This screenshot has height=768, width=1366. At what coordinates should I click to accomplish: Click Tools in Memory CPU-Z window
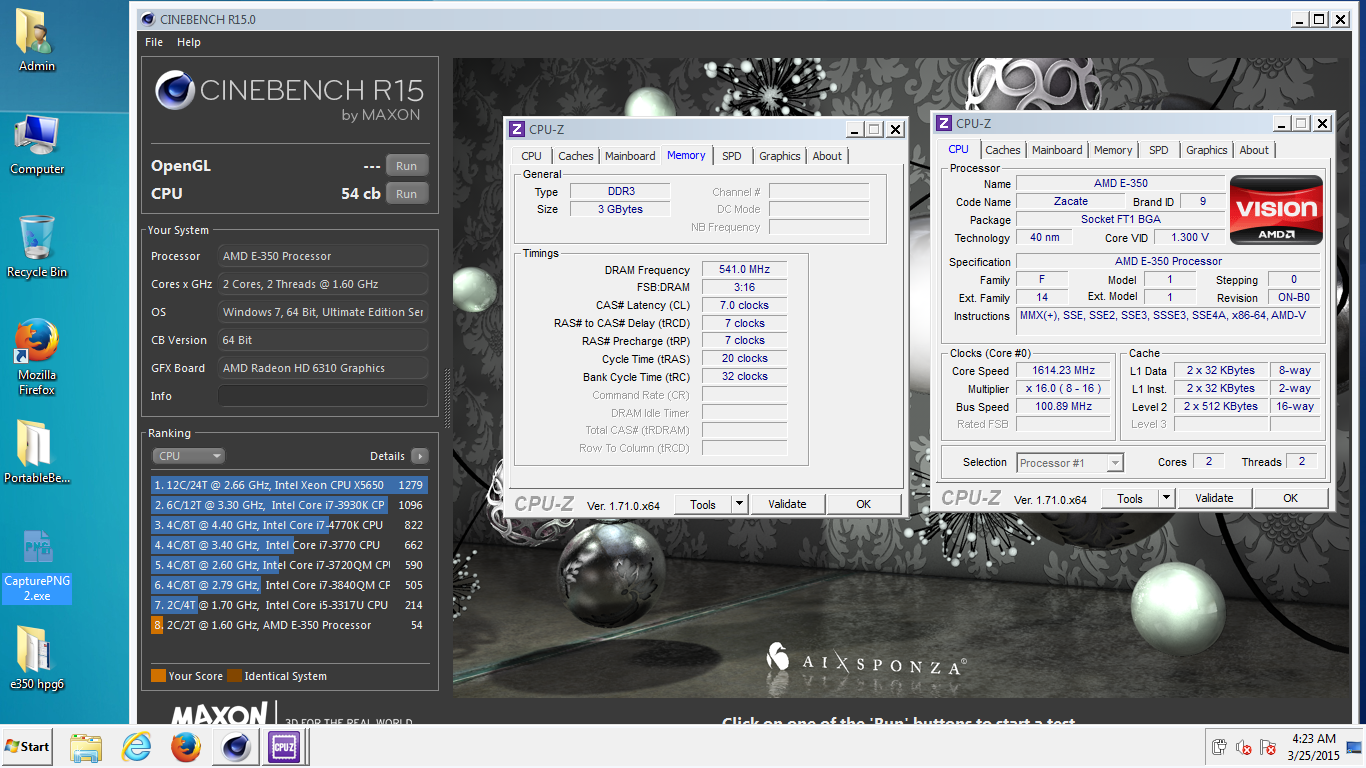pos(703,505)
